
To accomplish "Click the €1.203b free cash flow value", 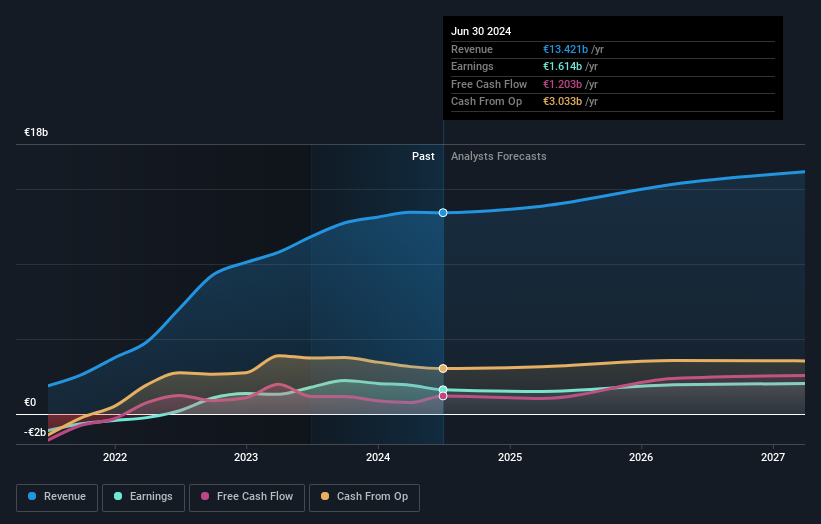I will coord(562,84).
